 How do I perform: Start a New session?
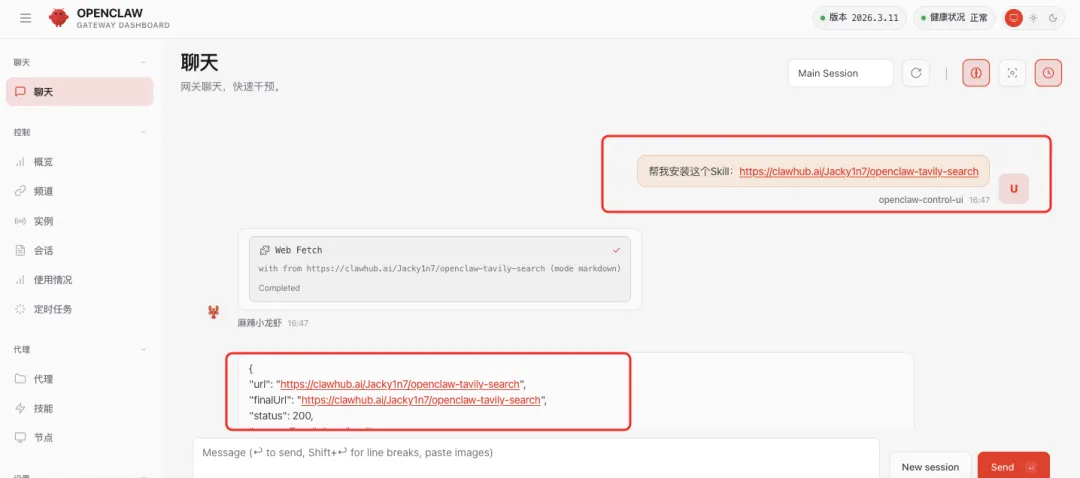click(x=930, y=467)
